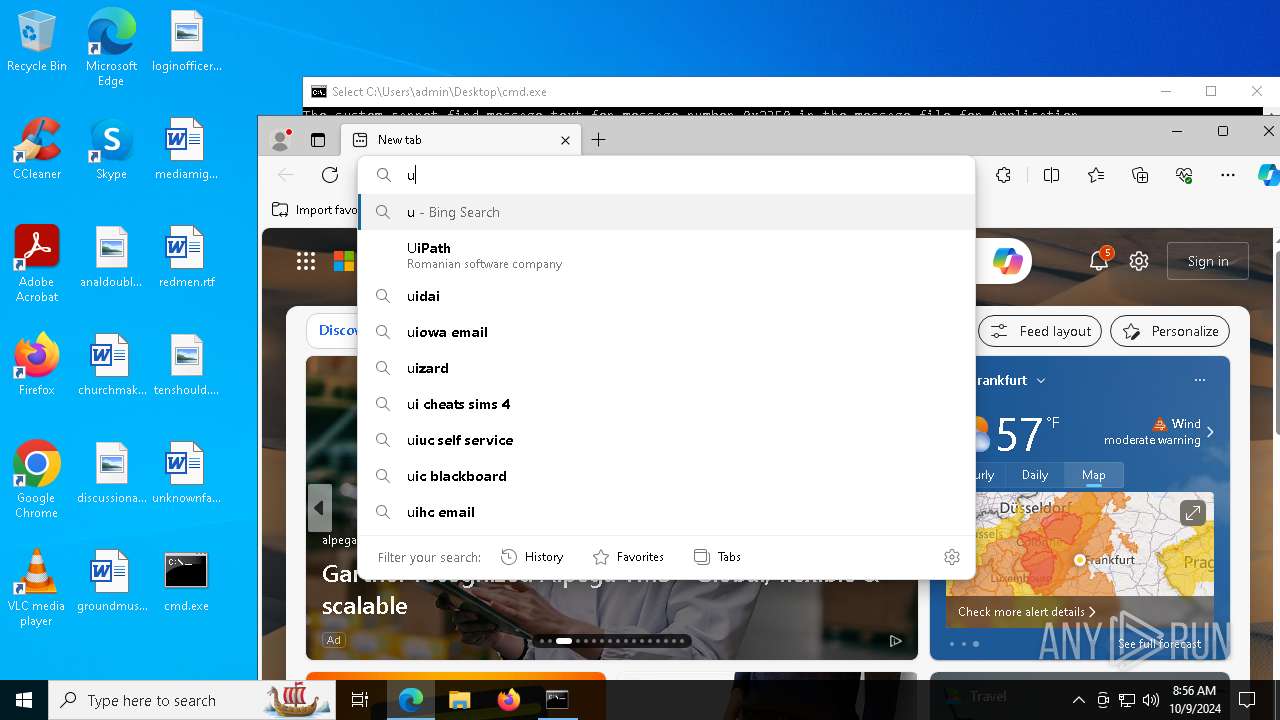1280x720 pixels.
Task: Filter search by Favorites
Action: coord(628,557)
